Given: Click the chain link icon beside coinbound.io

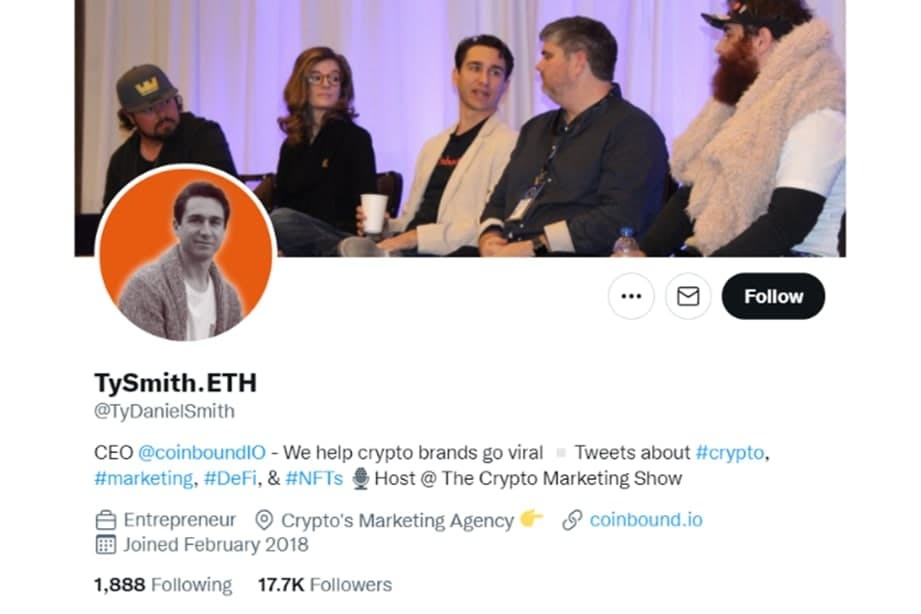Looking at the screenshot, I should pos(572,520).
